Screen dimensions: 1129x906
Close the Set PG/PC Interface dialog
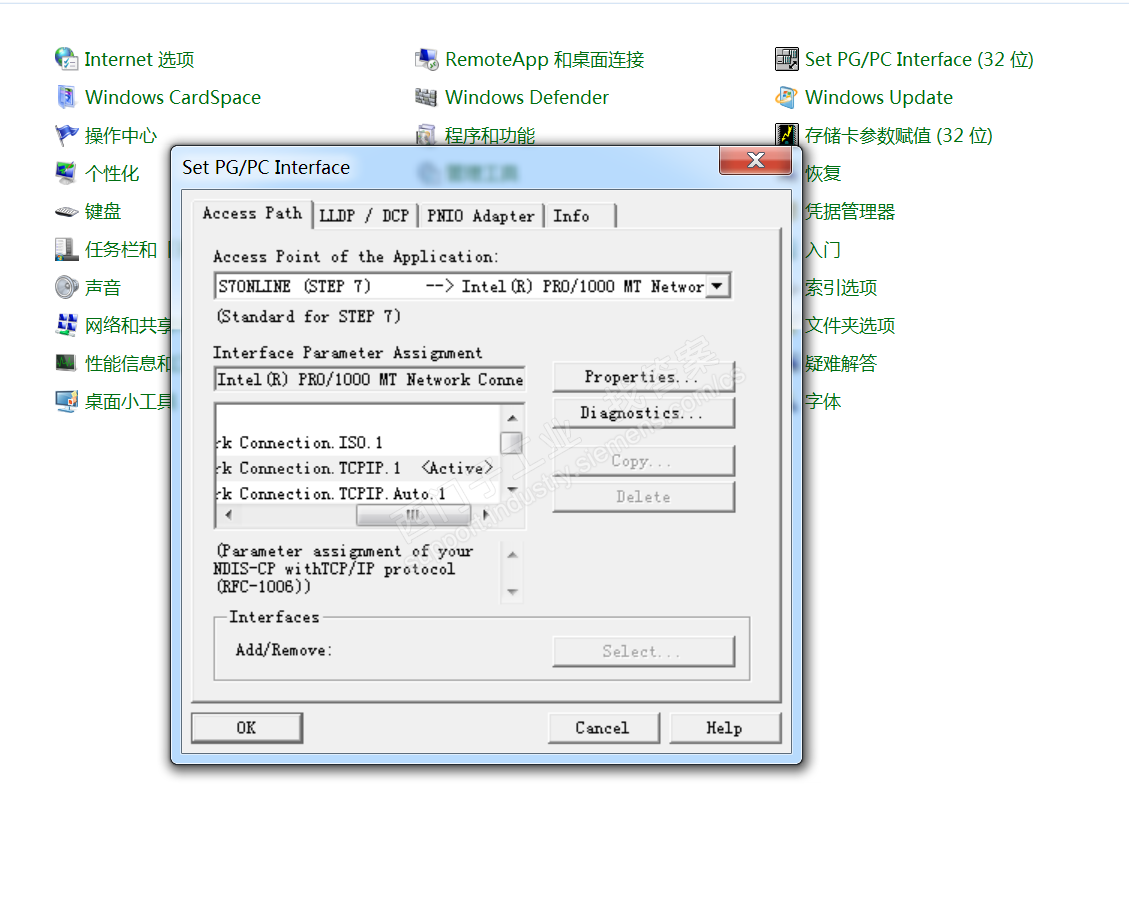(755, 160)
